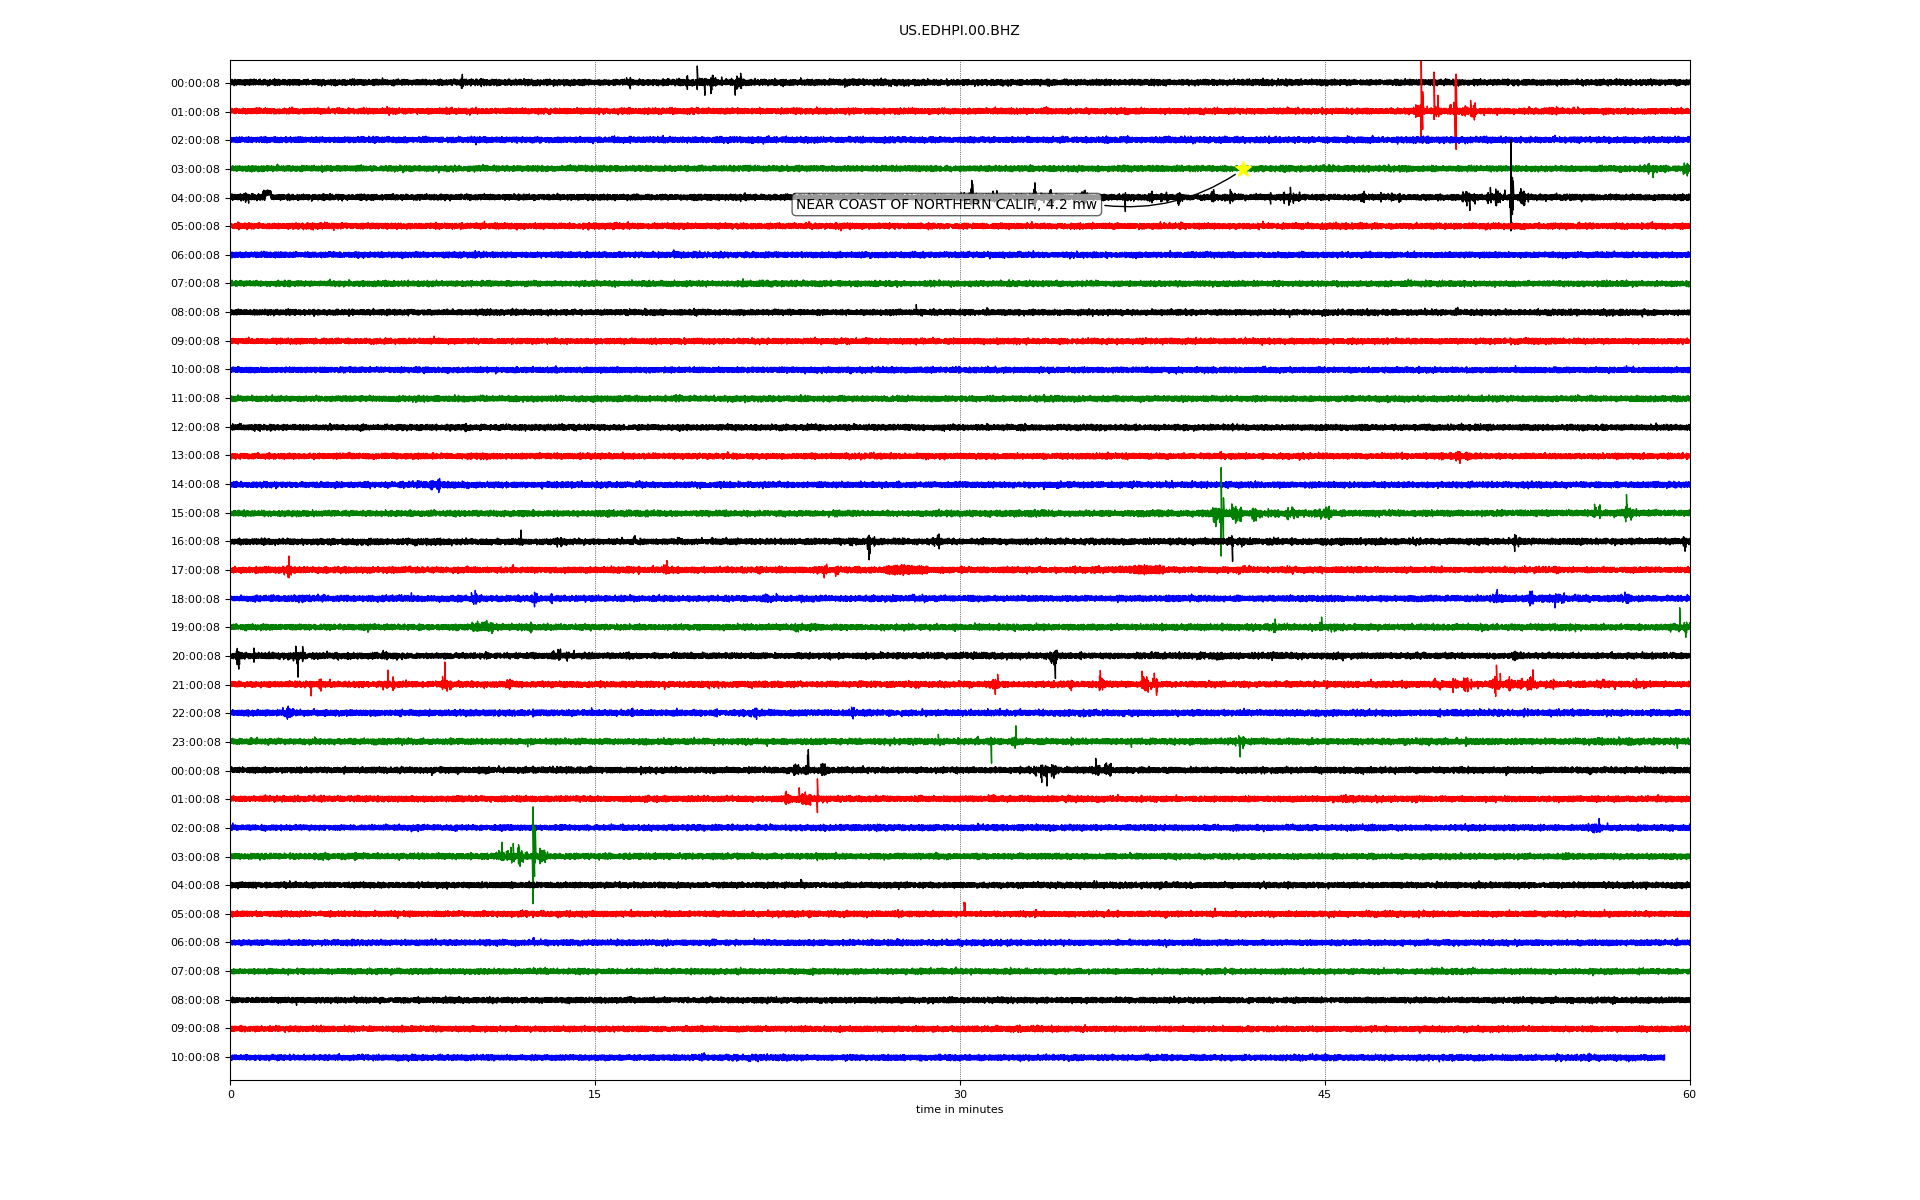Select the 18:00:08 trace time label
The height and width of the screenshot is (1200, 1920).
click(x=195, y=600)
